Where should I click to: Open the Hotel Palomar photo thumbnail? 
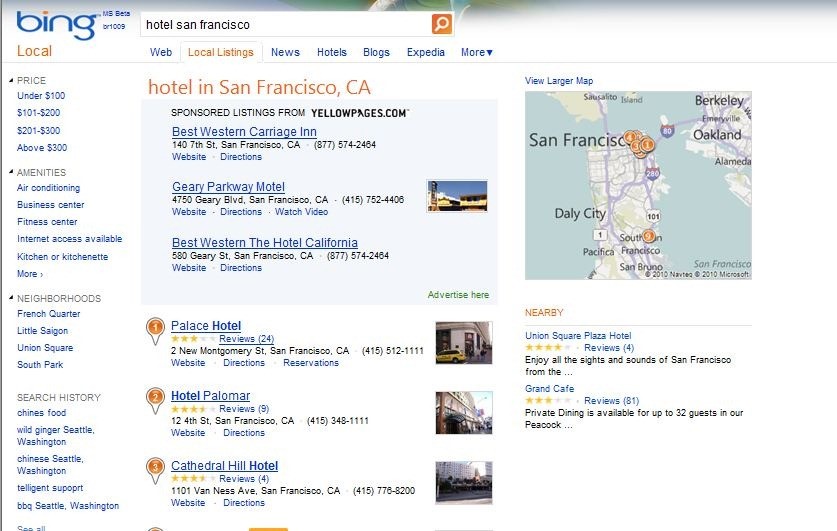point(464,413)
